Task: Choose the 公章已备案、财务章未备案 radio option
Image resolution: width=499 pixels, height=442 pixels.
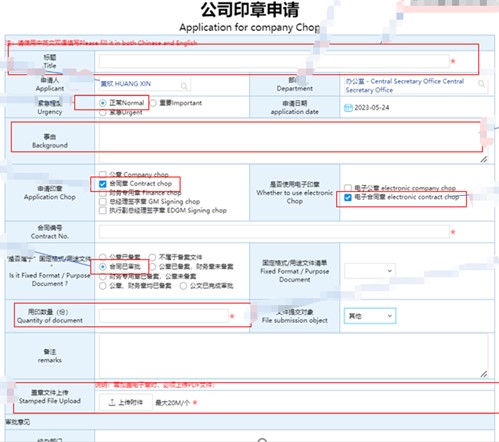Action: 152,267
